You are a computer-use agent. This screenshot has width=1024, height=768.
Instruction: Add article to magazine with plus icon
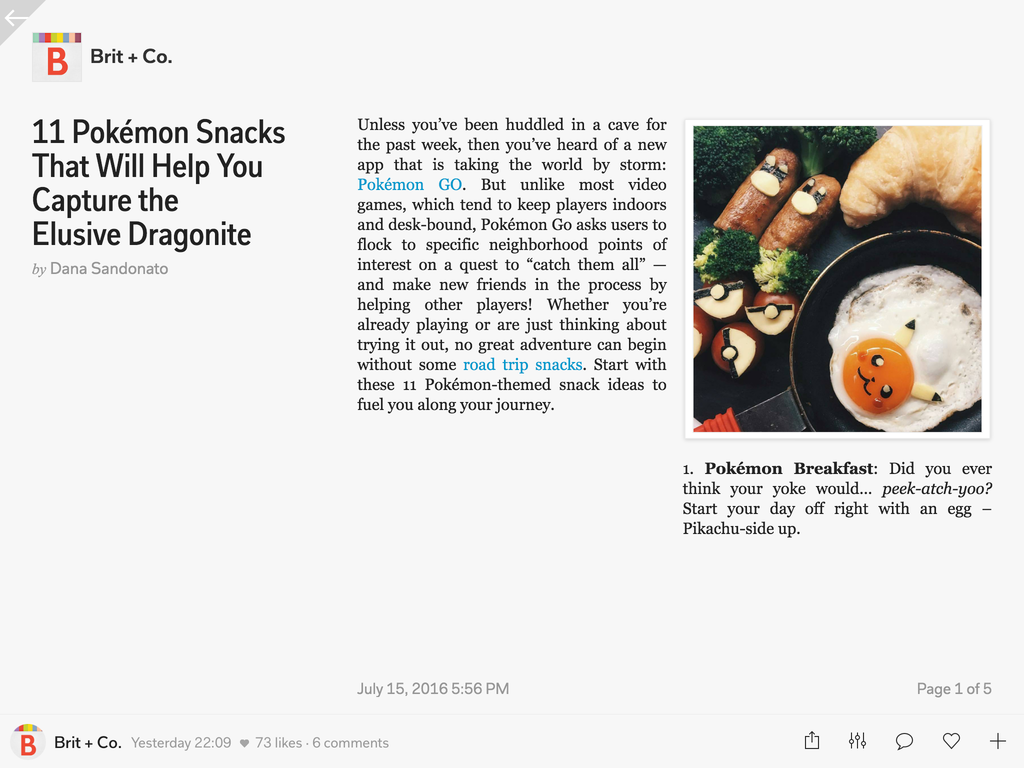click(997, 741)
